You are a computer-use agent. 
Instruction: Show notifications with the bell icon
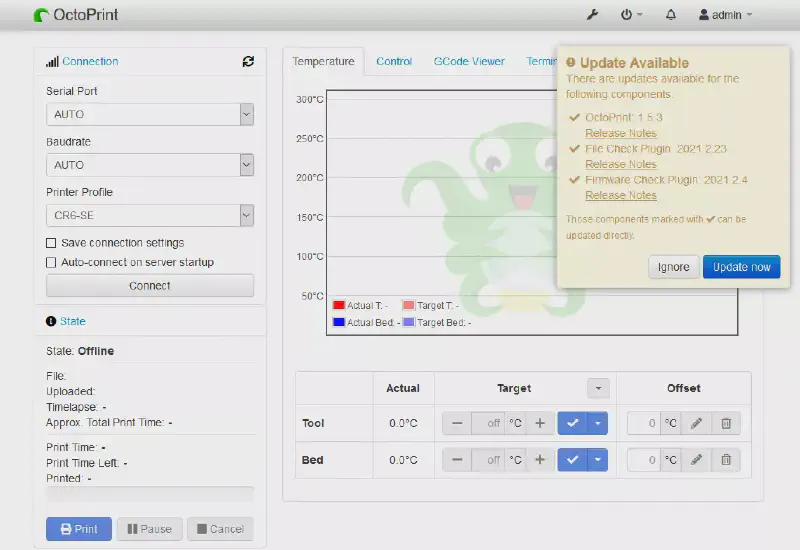point(671,15)
